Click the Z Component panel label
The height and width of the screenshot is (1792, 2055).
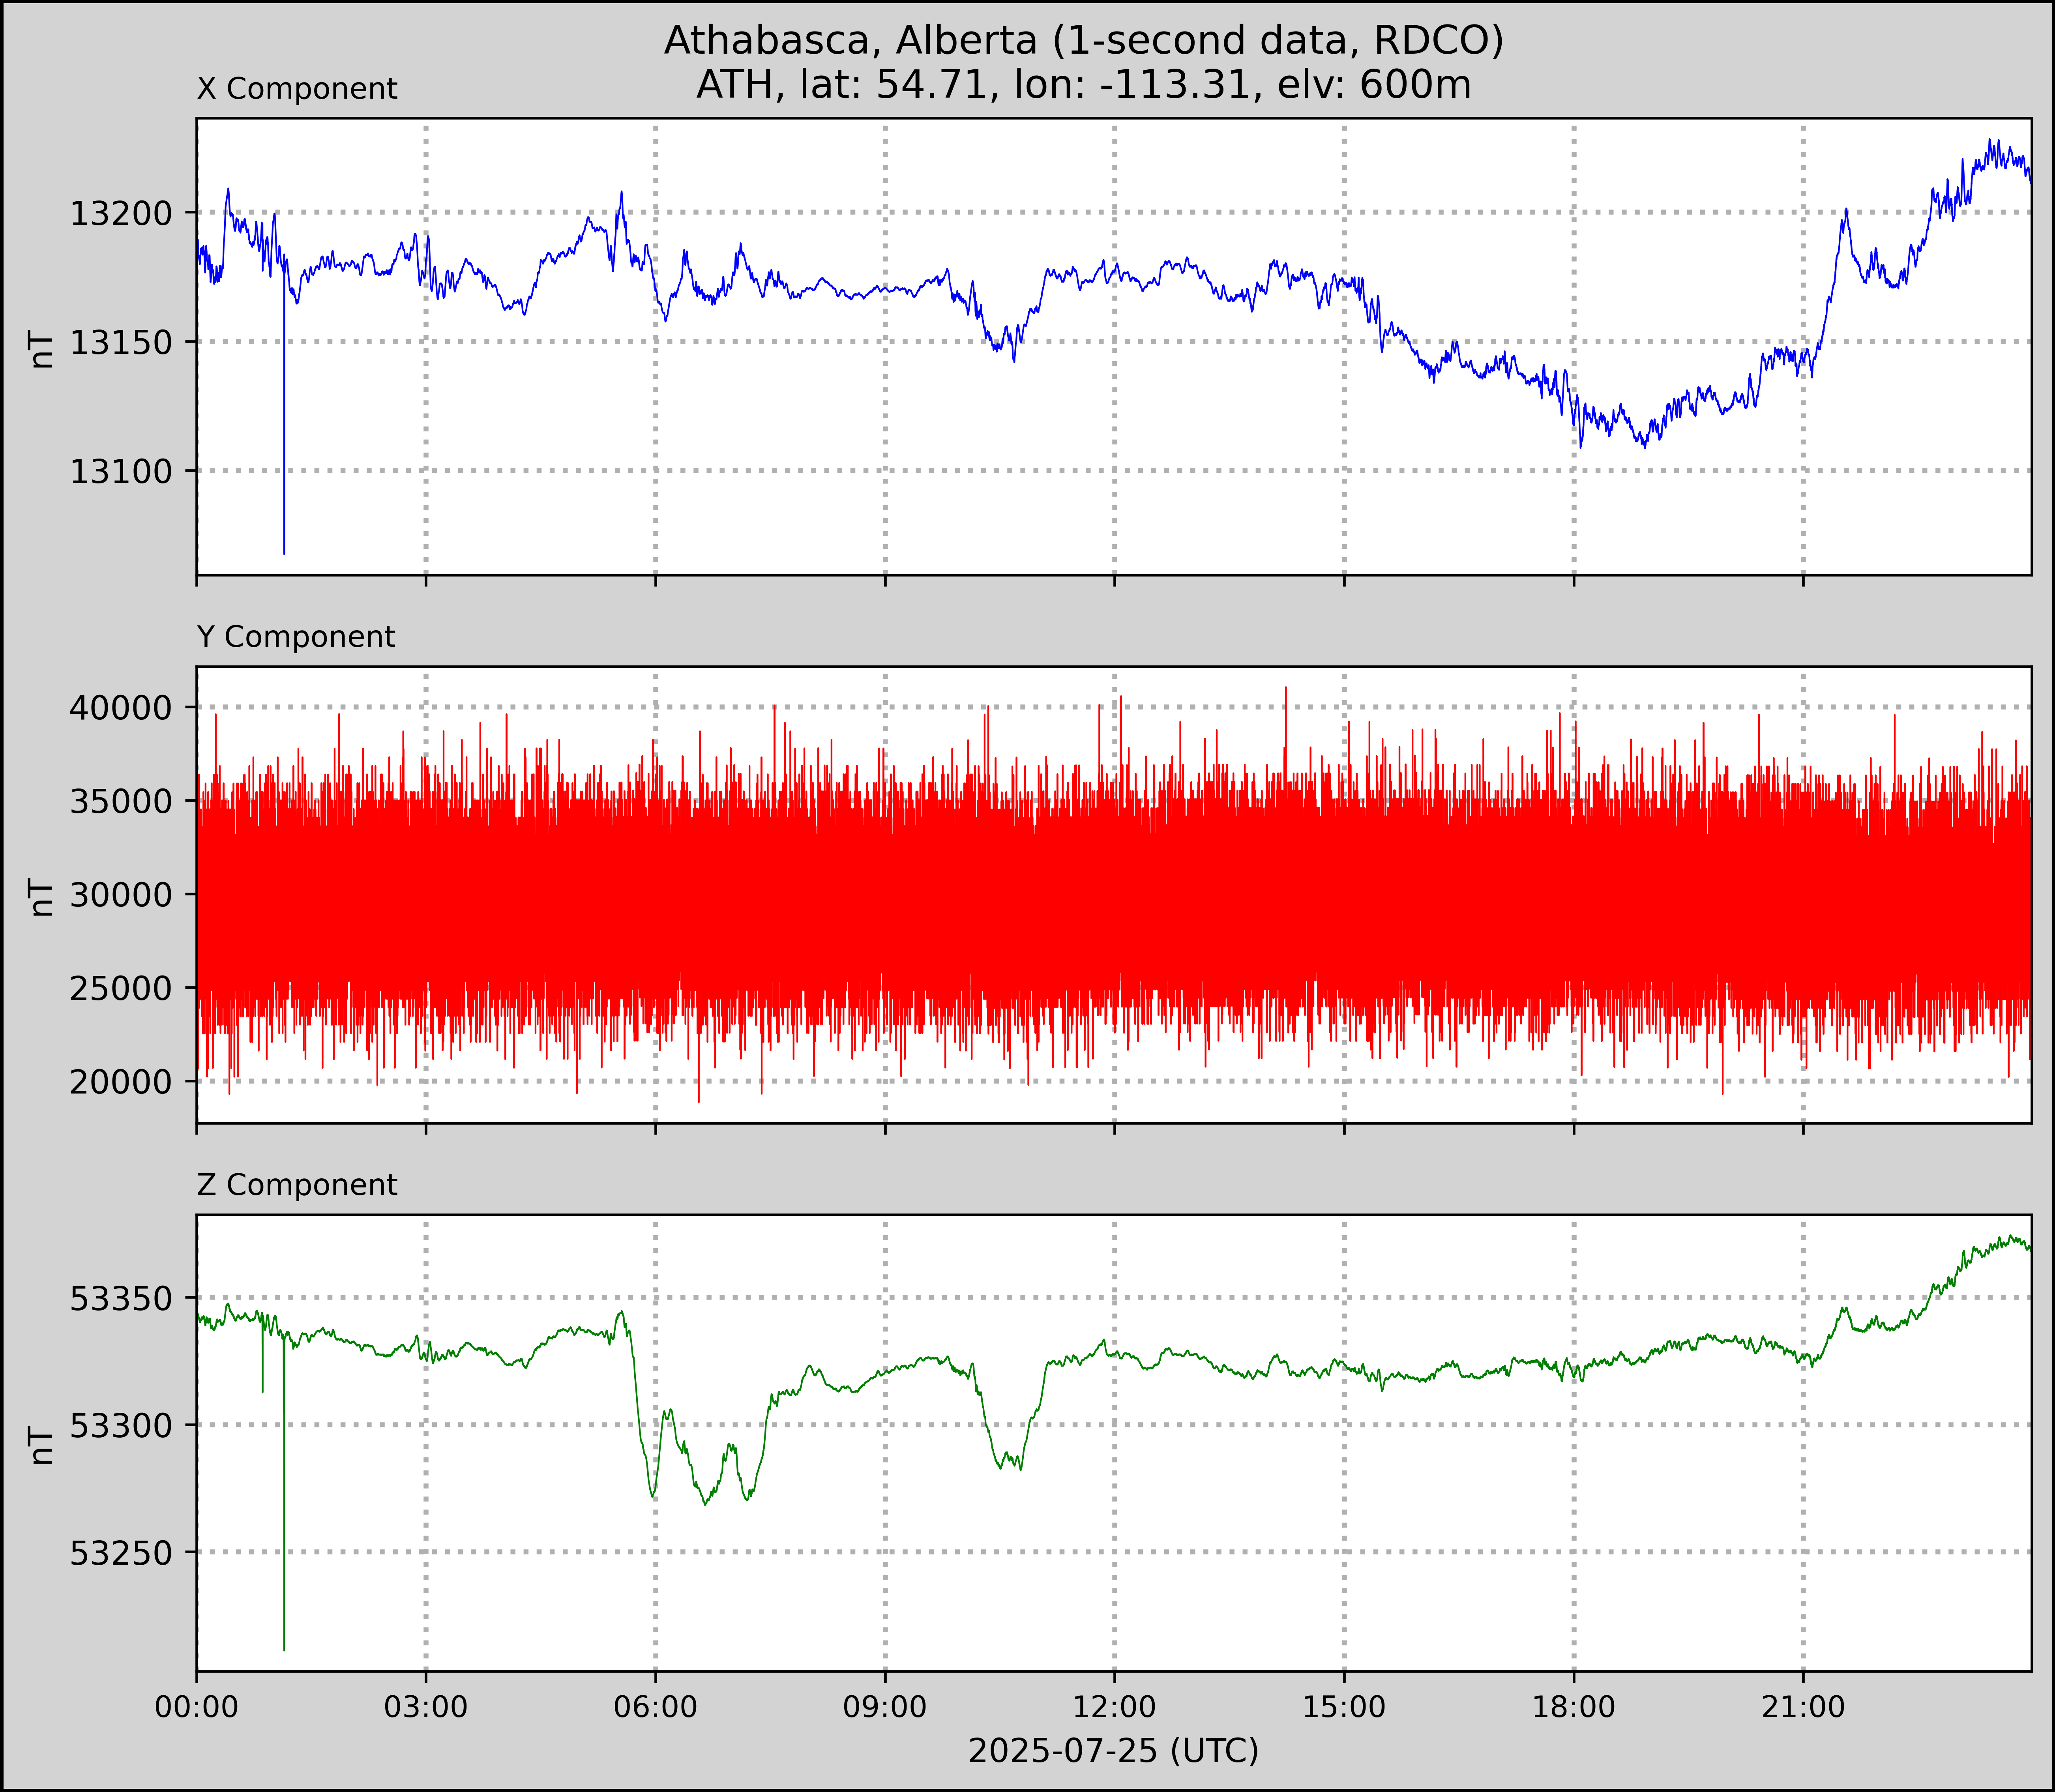tap(297, 1185)
